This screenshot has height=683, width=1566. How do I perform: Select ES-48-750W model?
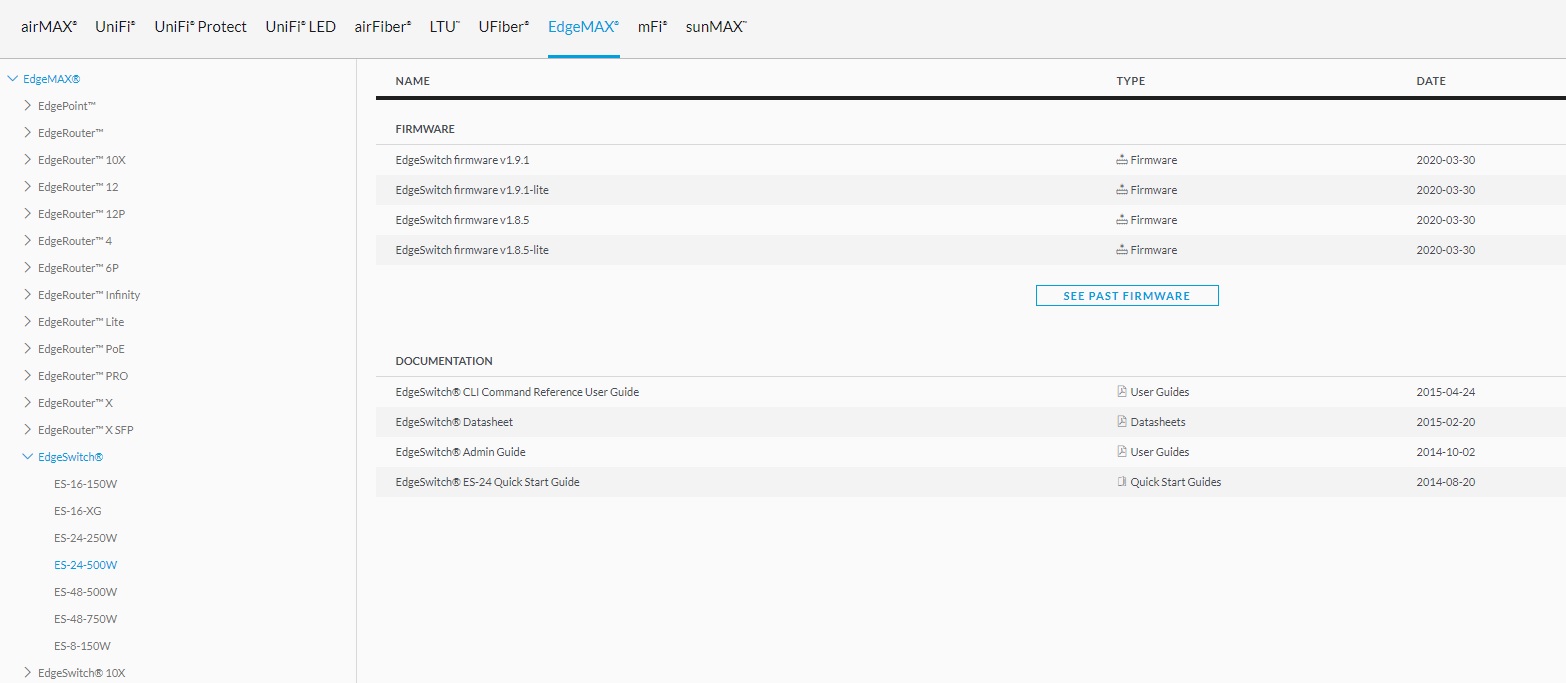coord(86,619)
